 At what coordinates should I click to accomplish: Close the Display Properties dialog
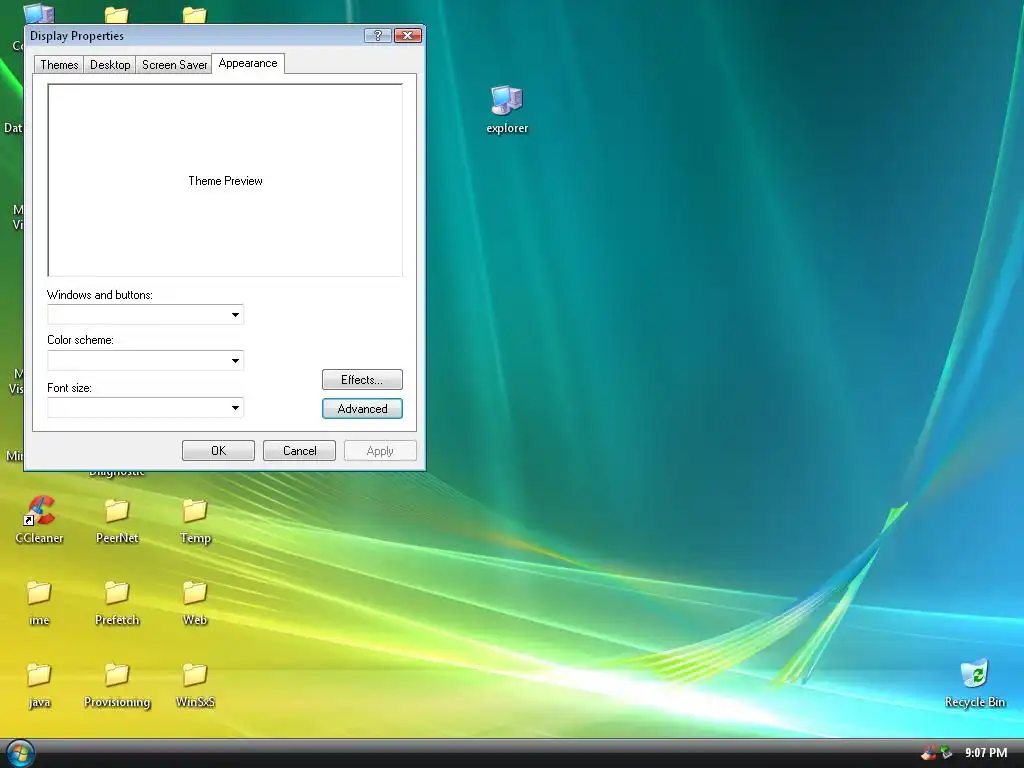pos(408,35)
